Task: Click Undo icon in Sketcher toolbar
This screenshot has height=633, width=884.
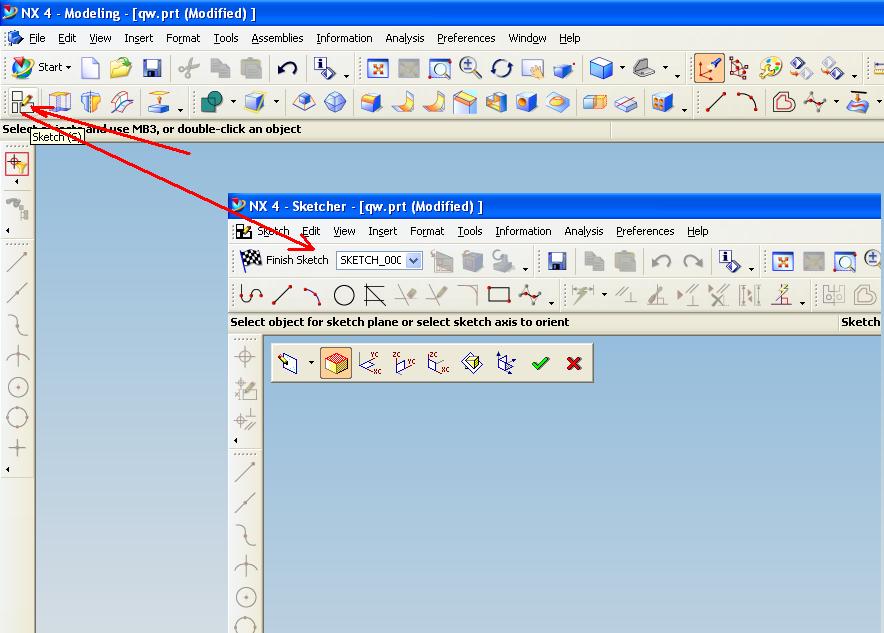Action: pos(661,261)
